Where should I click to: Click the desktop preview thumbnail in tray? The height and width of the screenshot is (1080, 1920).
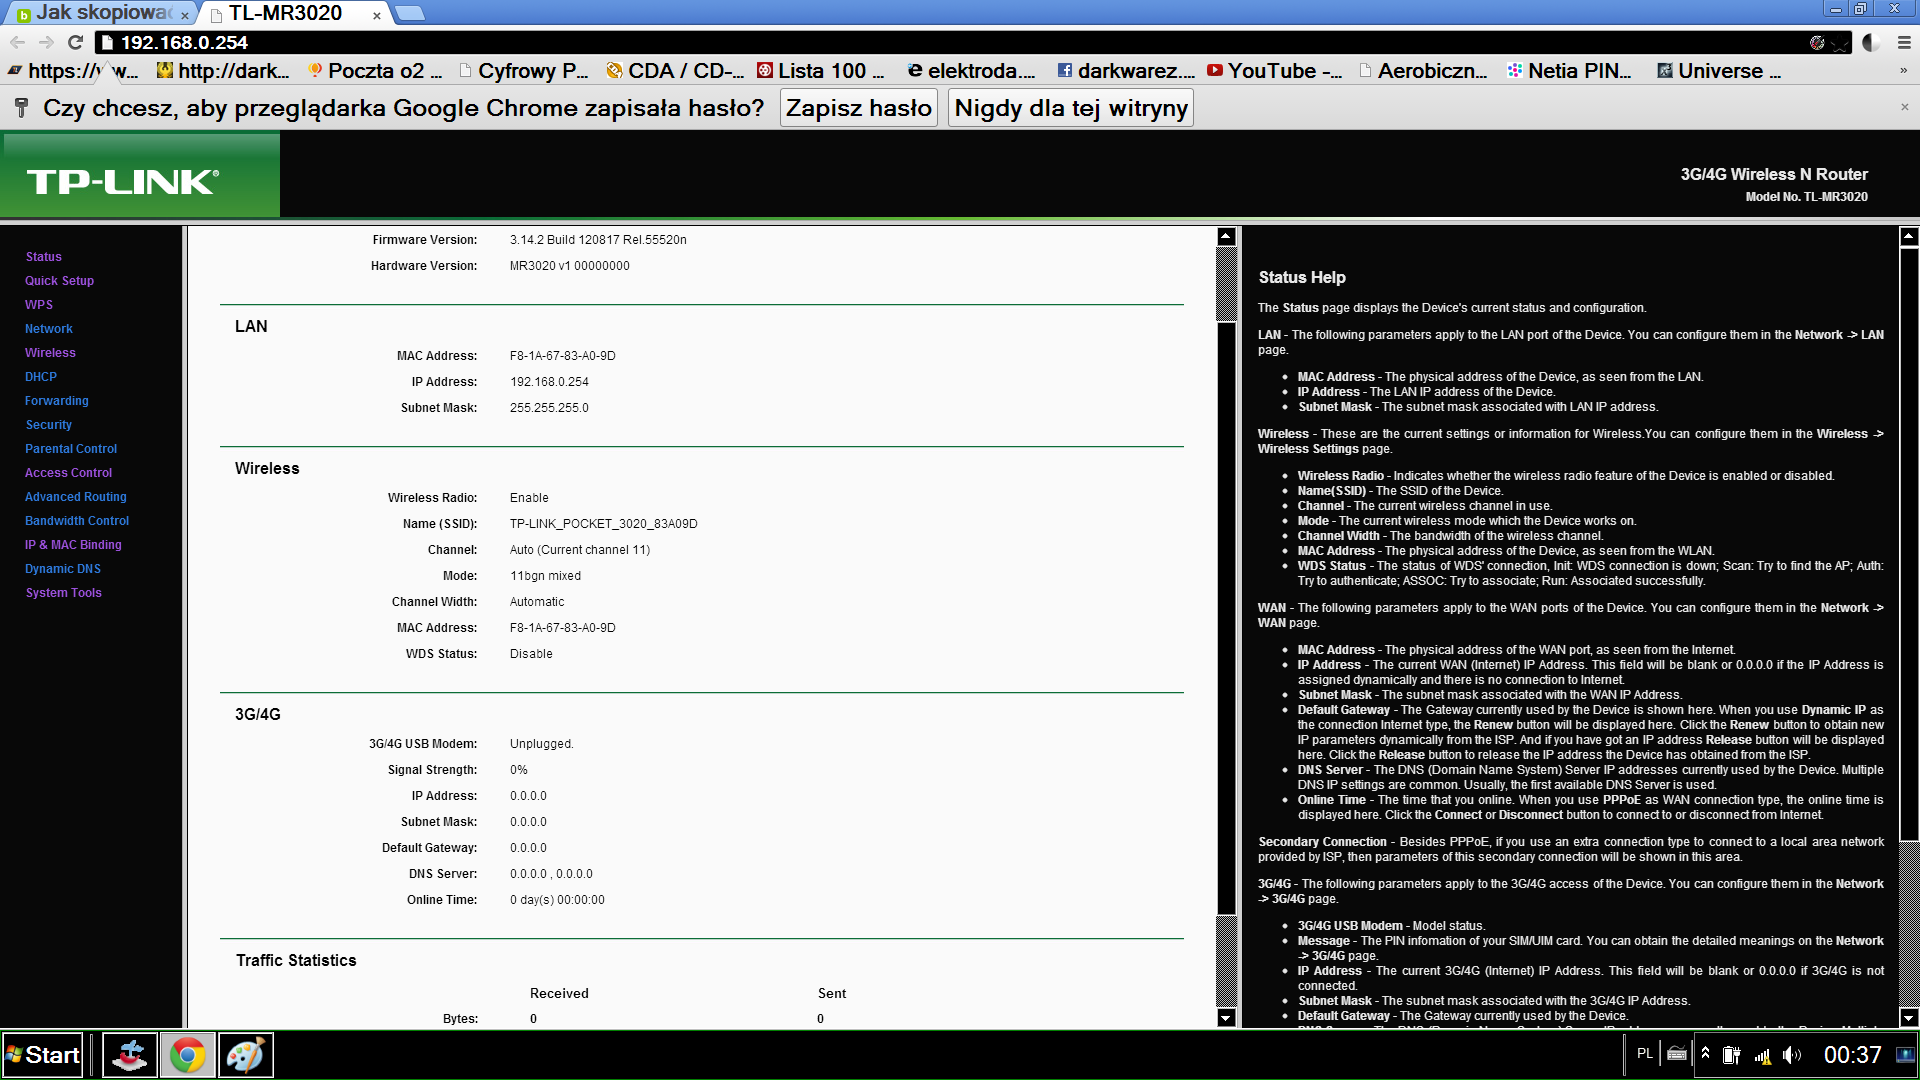point(1906,1055)
